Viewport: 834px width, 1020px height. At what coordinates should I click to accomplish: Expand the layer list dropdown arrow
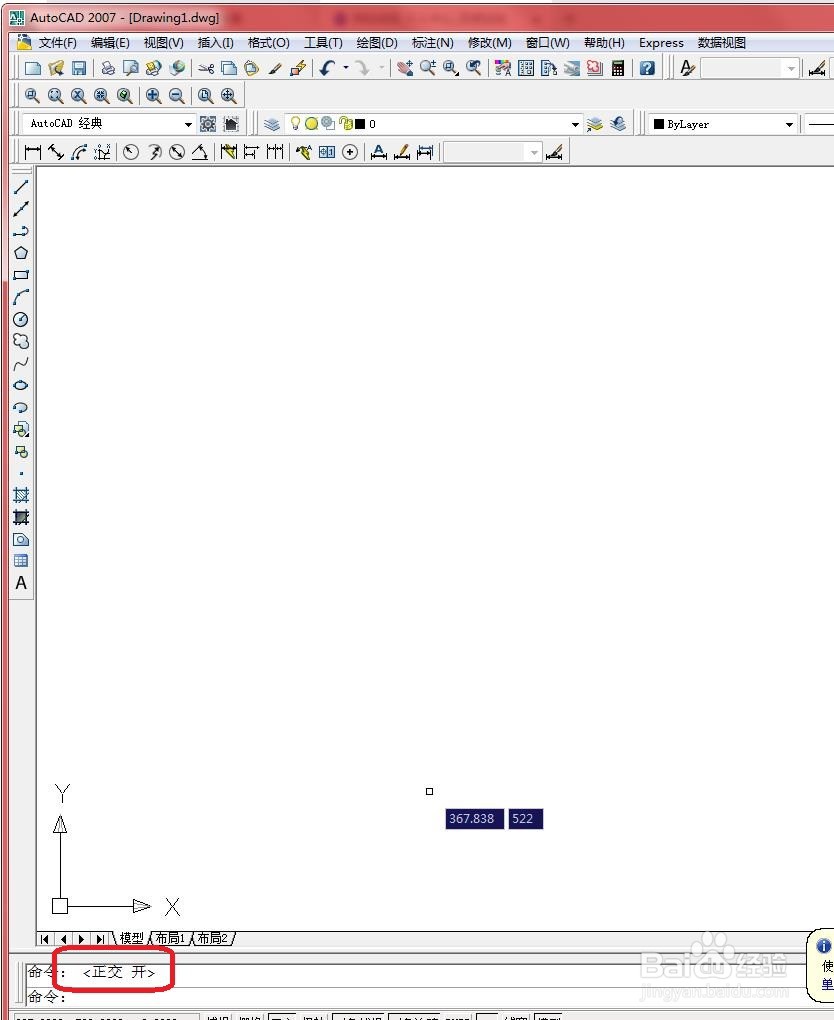point(575,124)
